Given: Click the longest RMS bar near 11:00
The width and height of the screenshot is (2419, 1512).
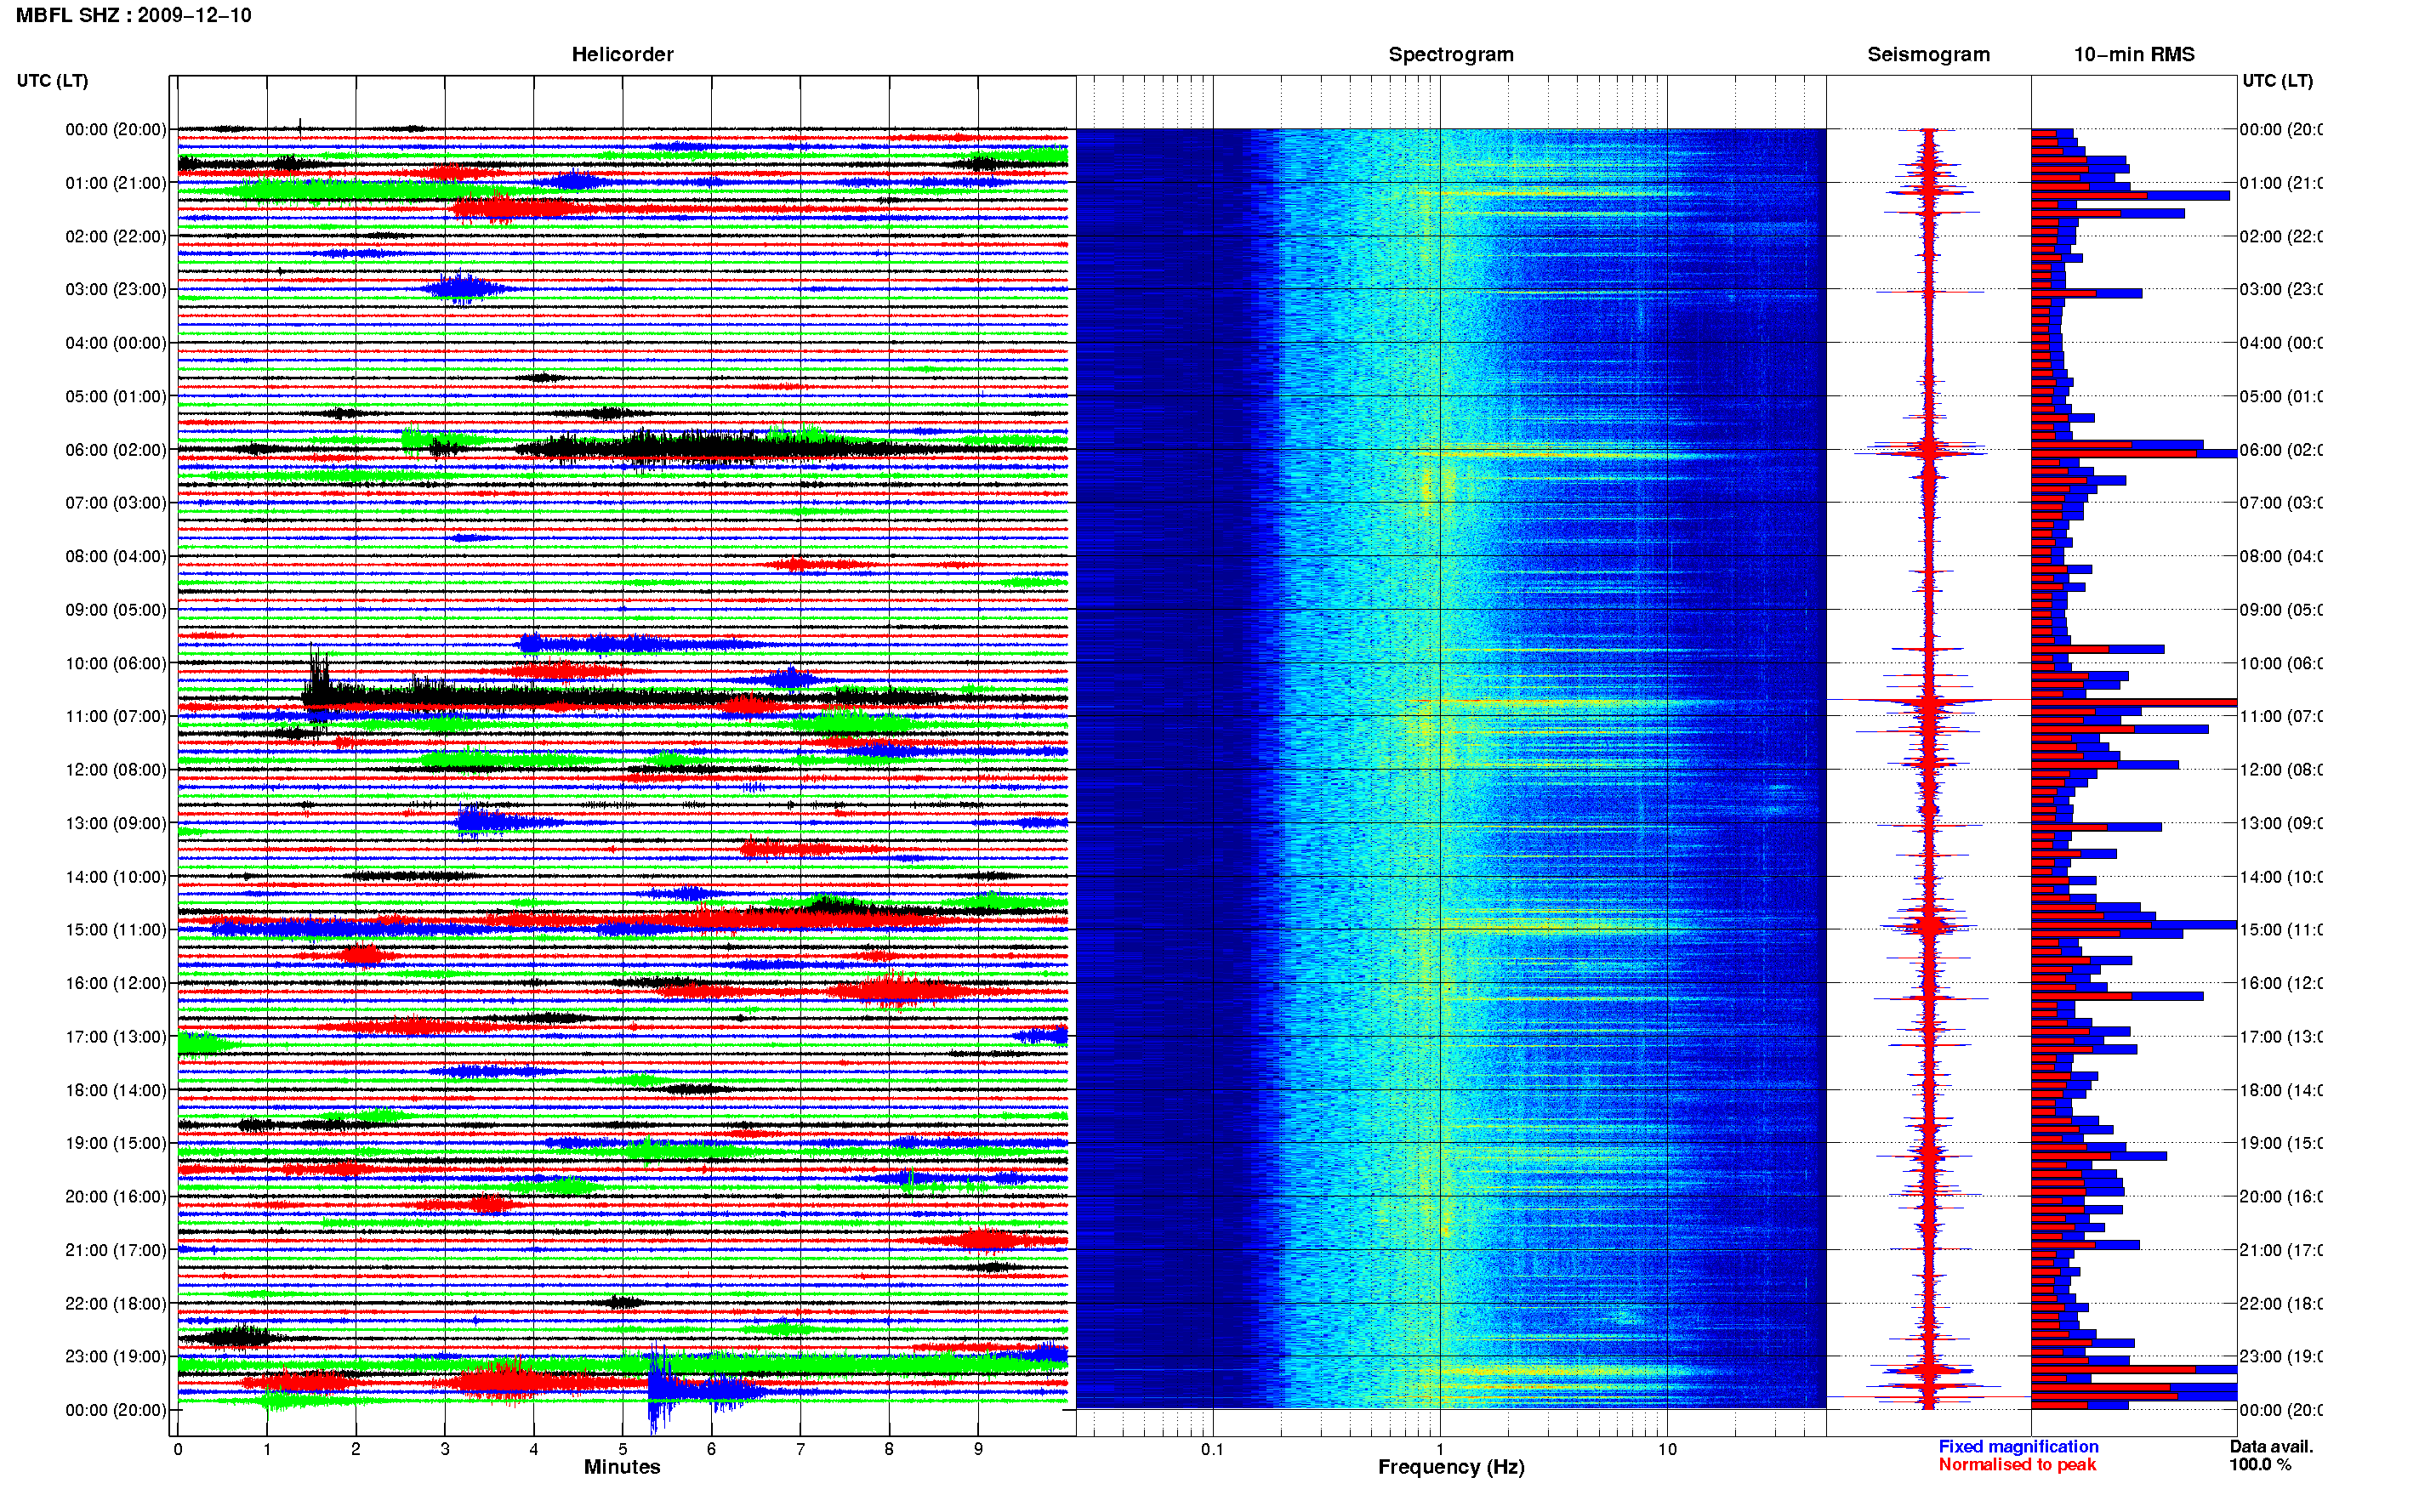Looking at the screenshot, I should point(2133,703).
